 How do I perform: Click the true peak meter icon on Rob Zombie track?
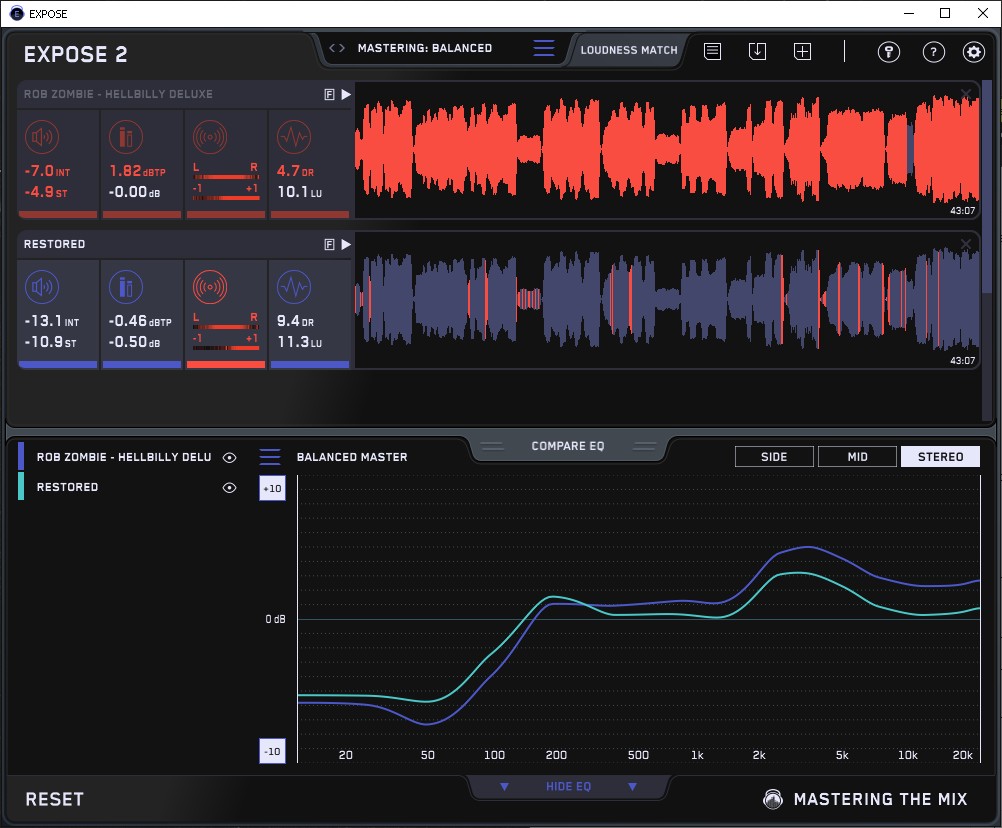pos(125,138)
